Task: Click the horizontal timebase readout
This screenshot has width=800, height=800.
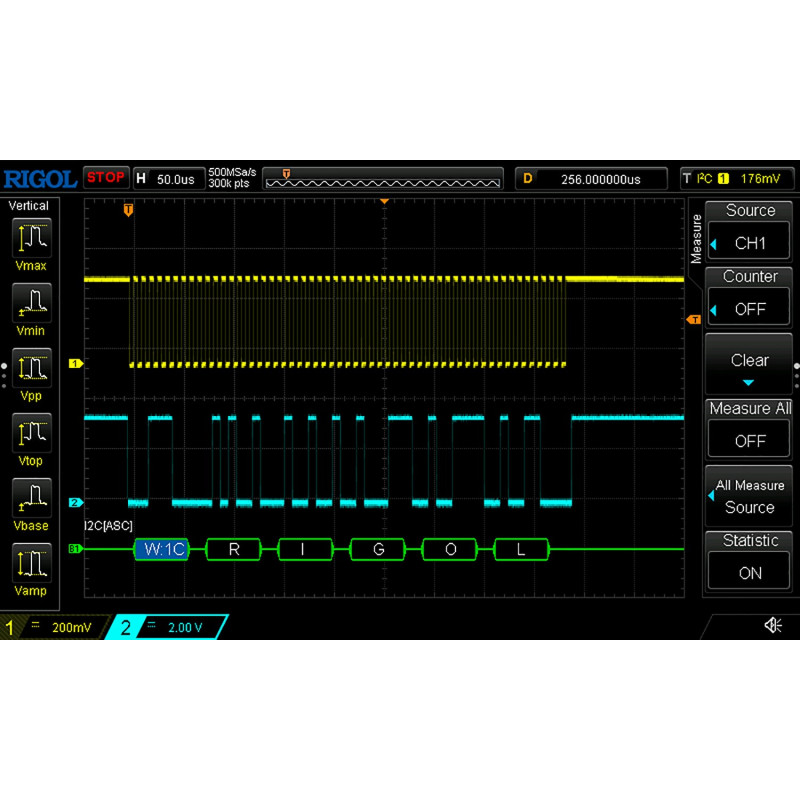Action: click(x=168, y=178)
